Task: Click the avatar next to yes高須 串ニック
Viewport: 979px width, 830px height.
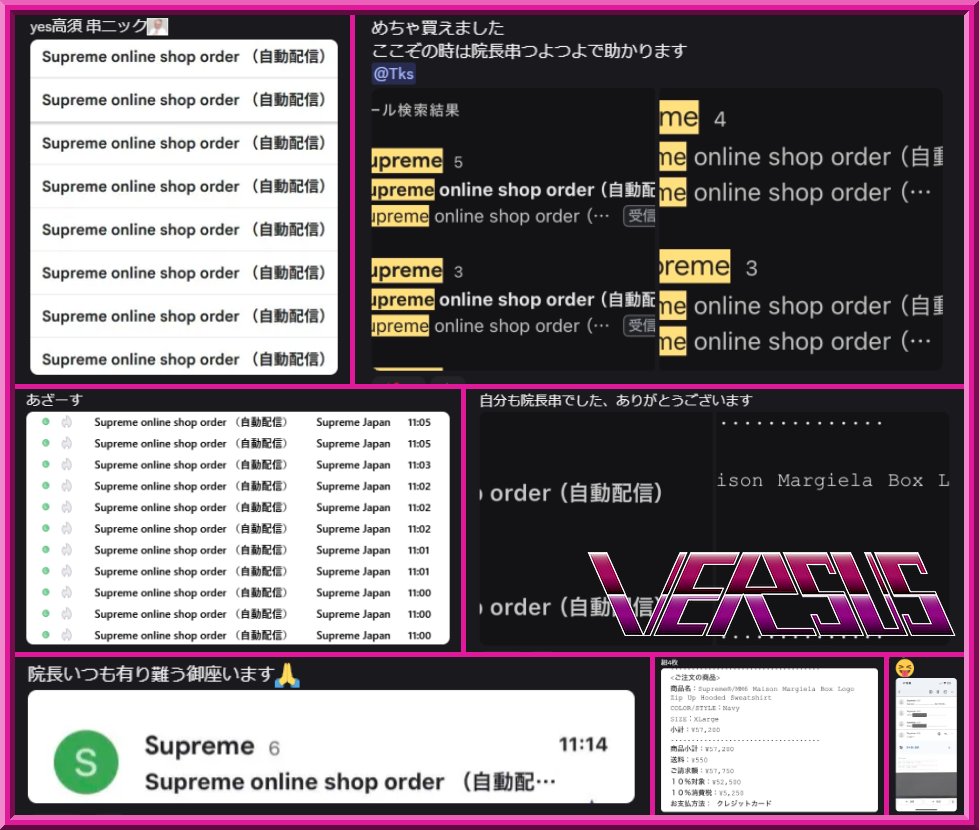Action: coord(157,26)
